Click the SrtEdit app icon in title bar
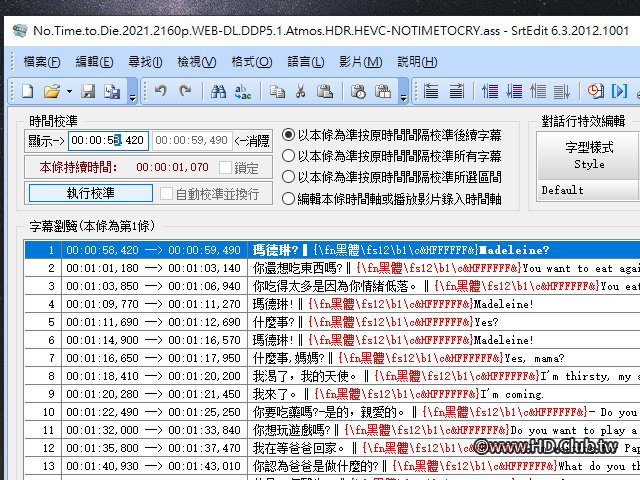 [x=20, y=31]
